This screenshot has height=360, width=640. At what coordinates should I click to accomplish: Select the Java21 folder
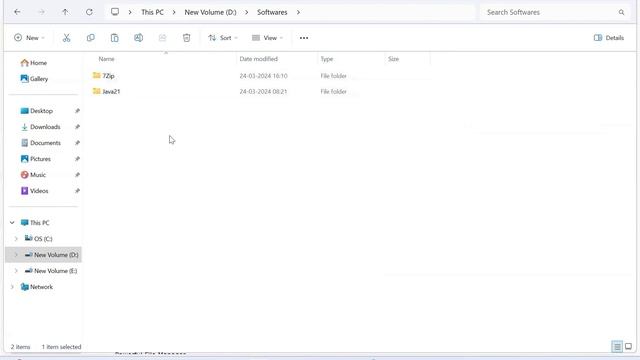pyautogui.click(x=111, y=91)
